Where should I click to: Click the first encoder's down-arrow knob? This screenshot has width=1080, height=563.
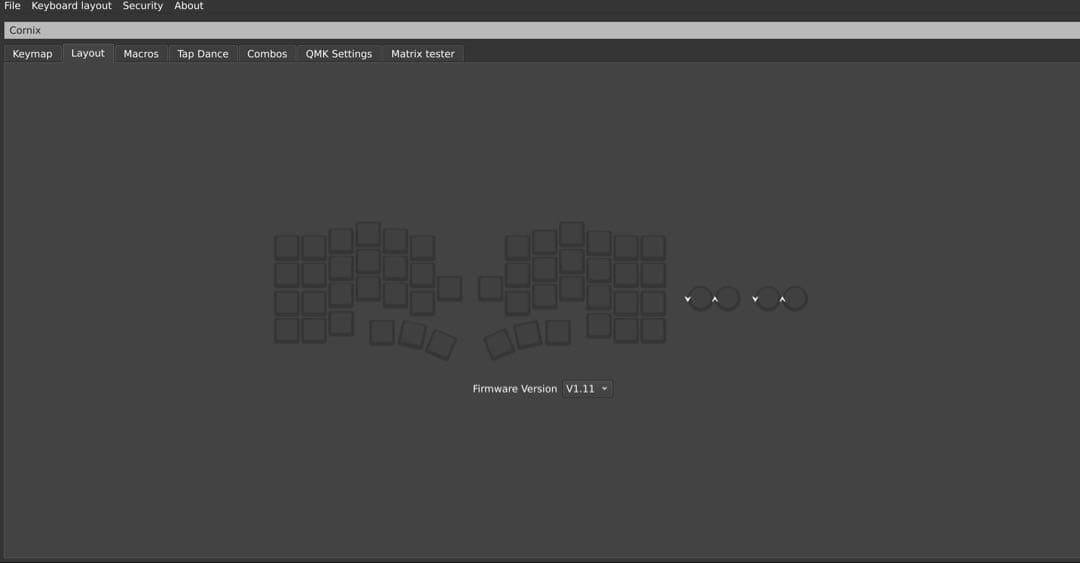tap(700, 298)
